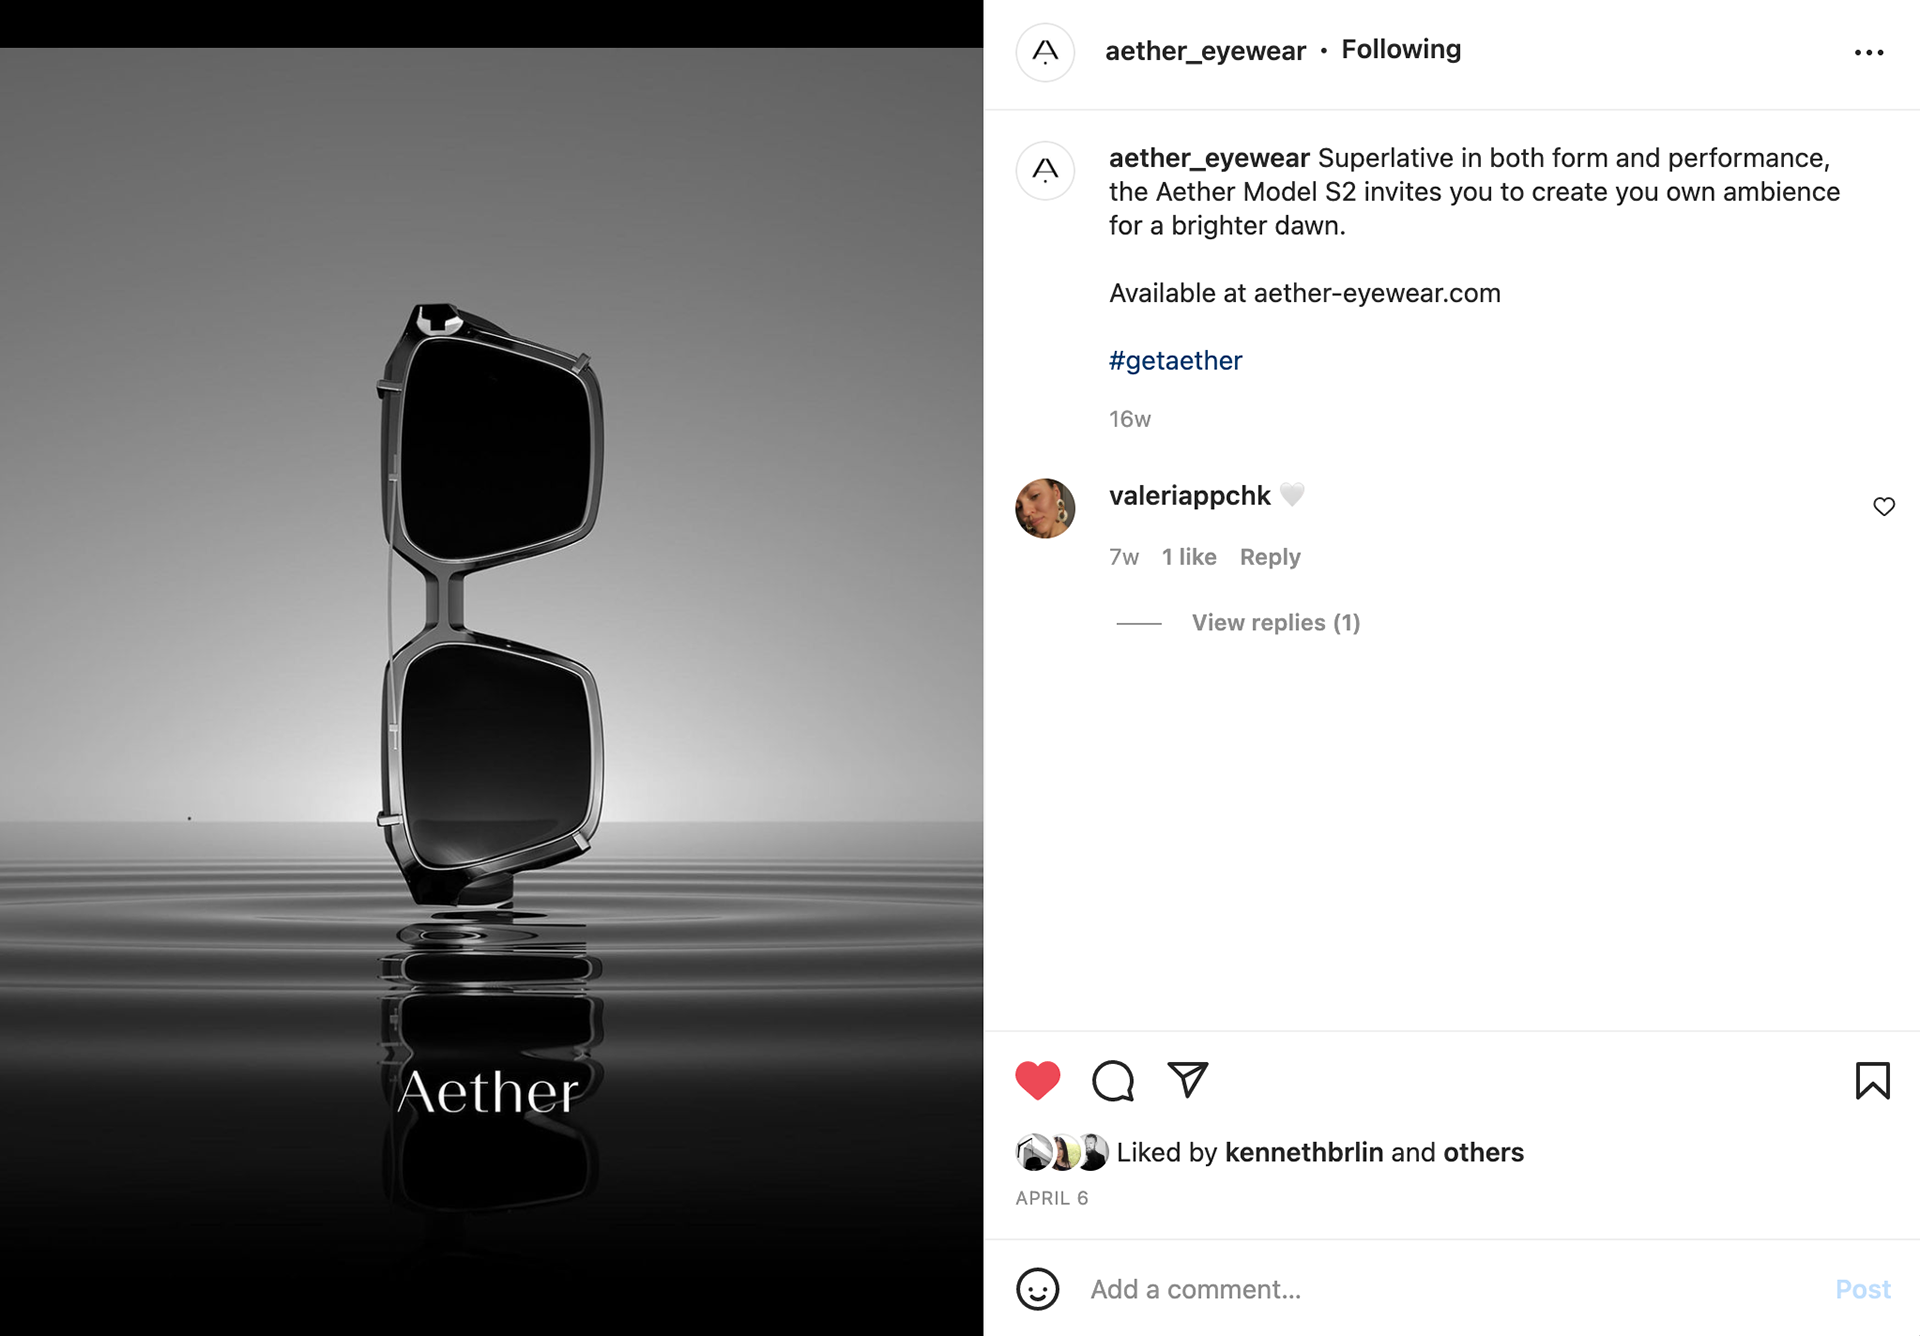
Task: Open emoji picker smiley icon
Action: (x=1037, y=1289)
